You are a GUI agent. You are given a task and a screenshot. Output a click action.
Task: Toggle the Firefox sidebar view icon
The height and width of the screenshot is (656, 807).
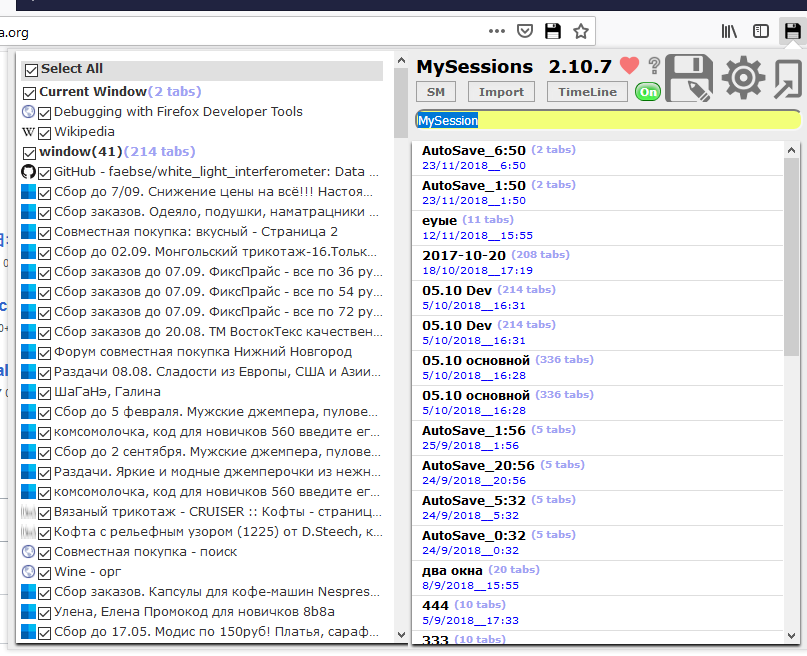coord(761,31)
